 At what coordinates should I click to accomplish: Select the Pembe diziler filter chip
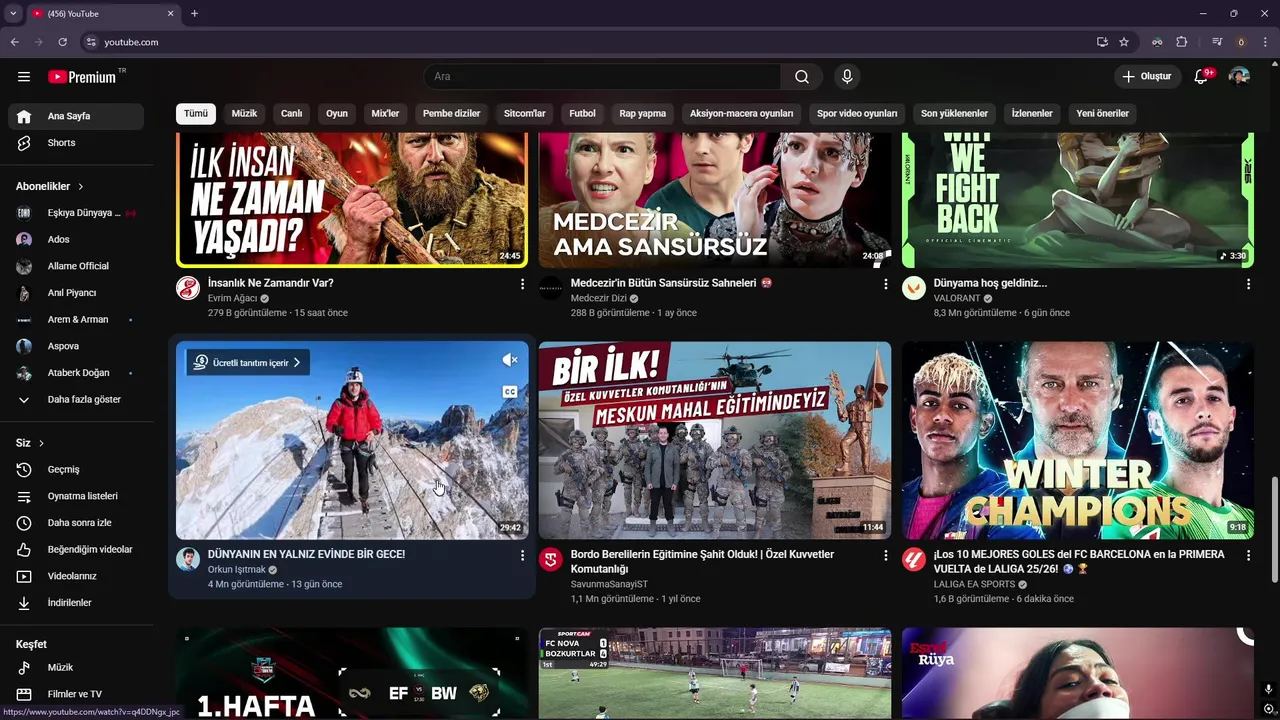point(452,114)
